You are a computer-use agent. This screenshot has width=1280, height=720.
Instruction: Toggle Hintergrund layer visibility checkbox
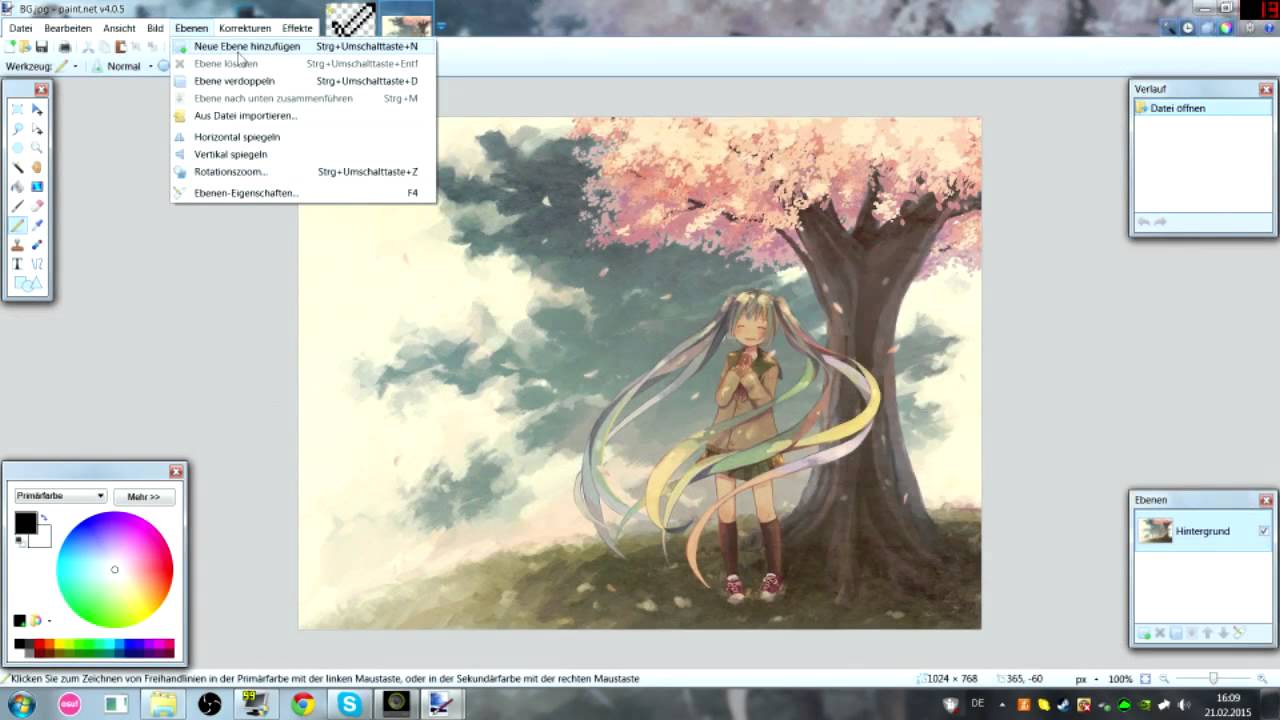tap(1264, 531)
